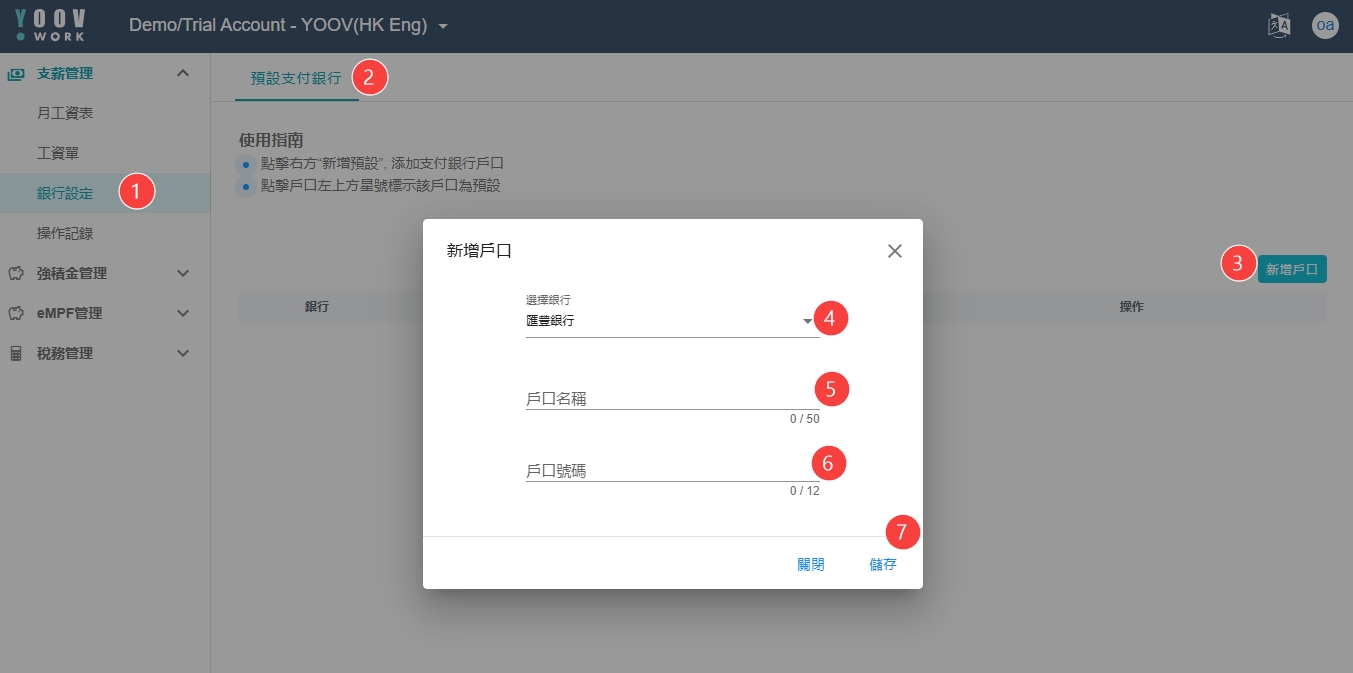Click the eMPF管理 sidebar icon

16,313
